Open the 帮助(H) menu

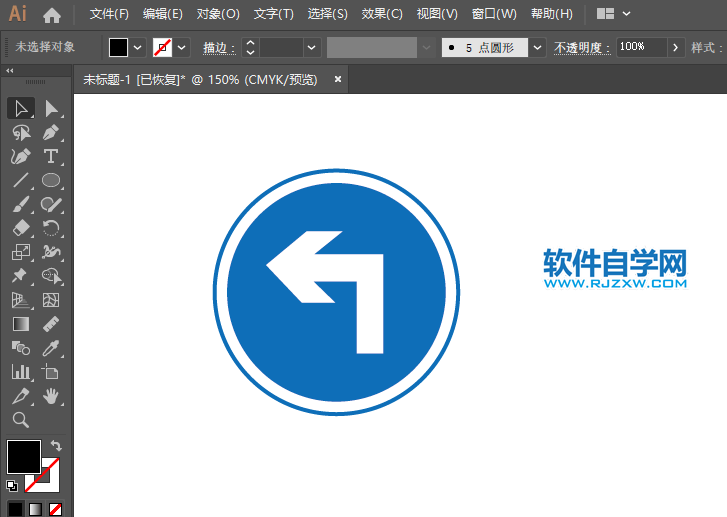pyautogui.click(x=552, y=14)
